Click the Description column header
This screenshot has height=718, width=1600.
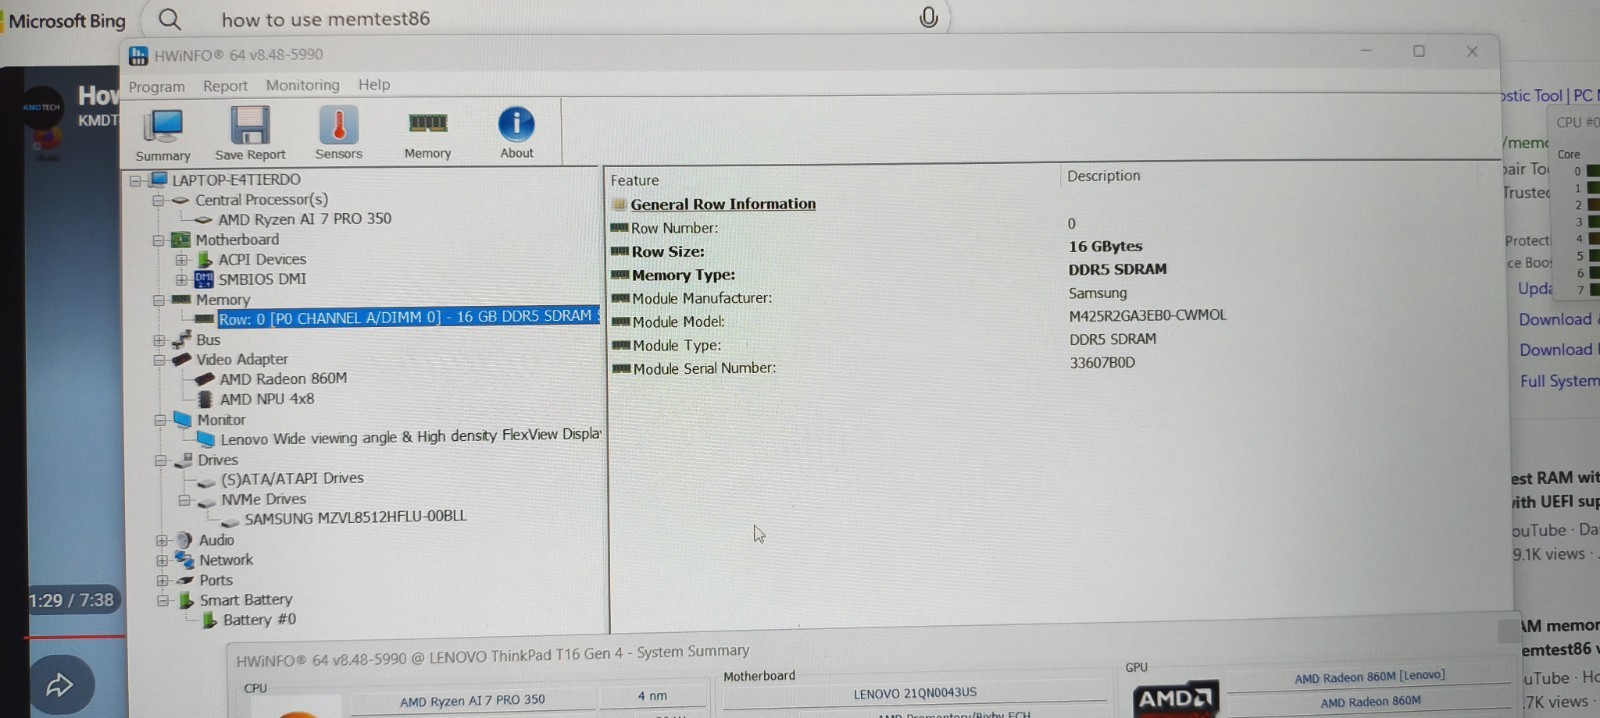coord(1103,176)
